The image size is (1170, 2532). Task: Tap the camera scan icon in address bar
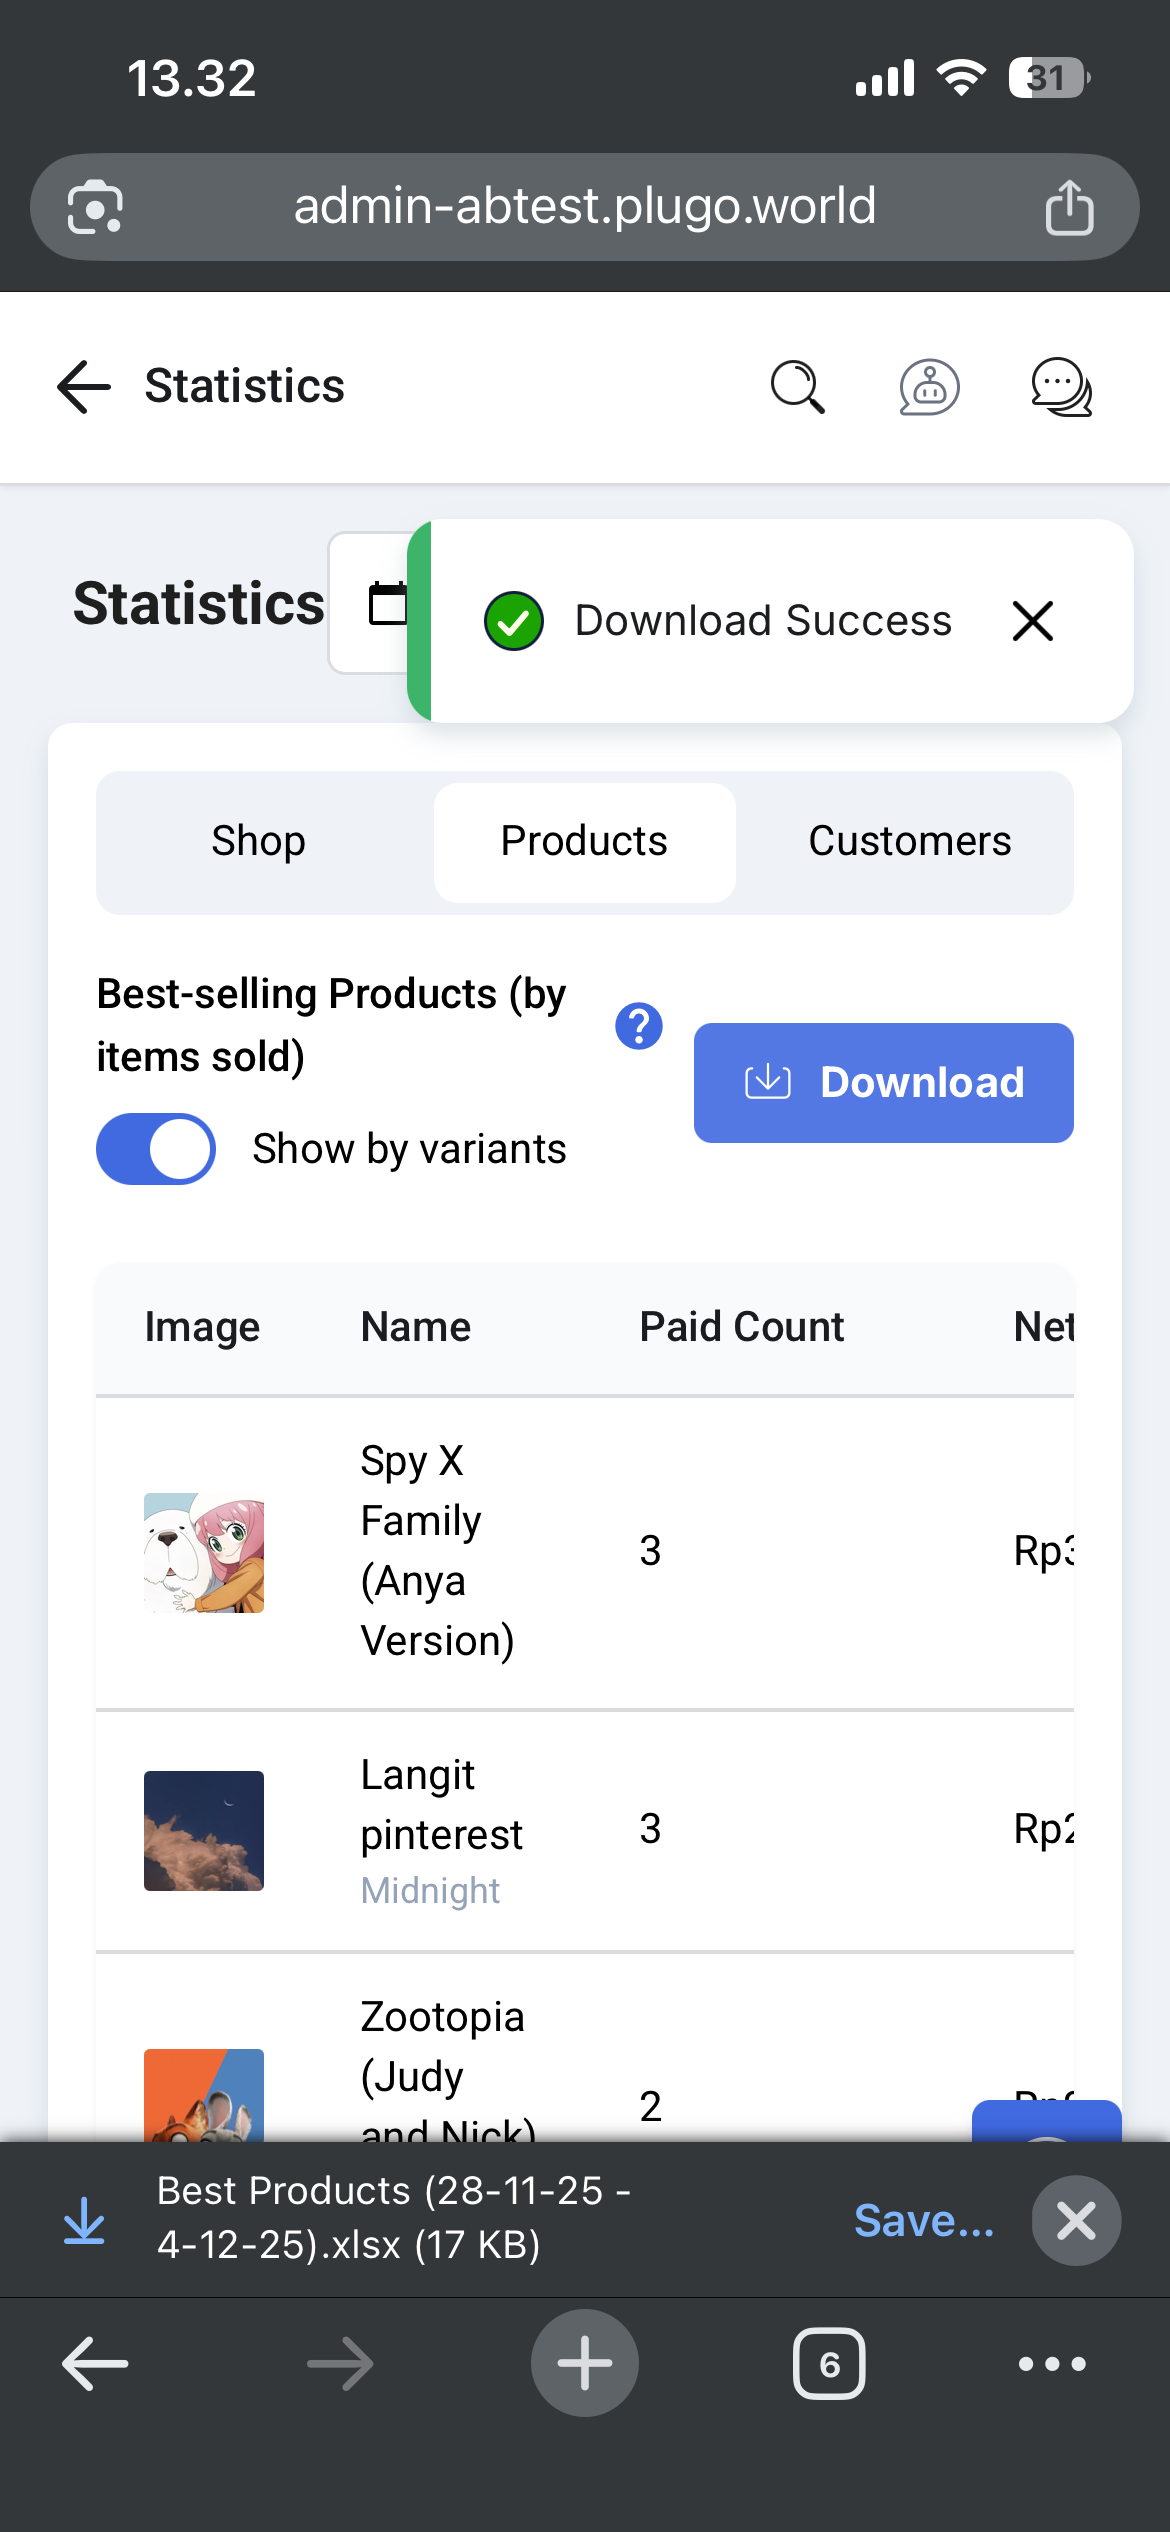point(95,208)
